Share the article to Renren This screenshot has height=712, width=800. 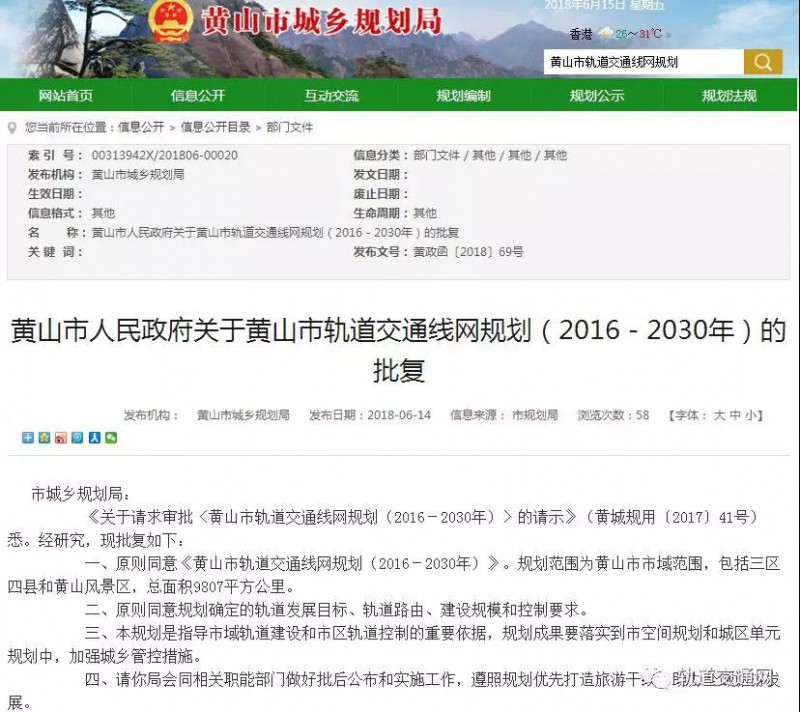(94, 438)
